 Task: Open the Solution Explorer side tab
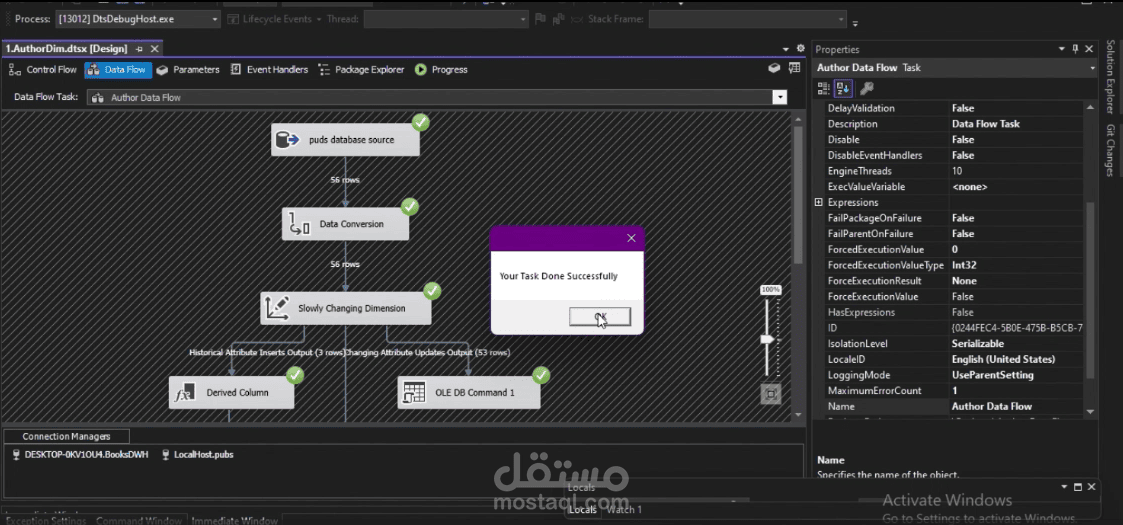pos(1109,77)
